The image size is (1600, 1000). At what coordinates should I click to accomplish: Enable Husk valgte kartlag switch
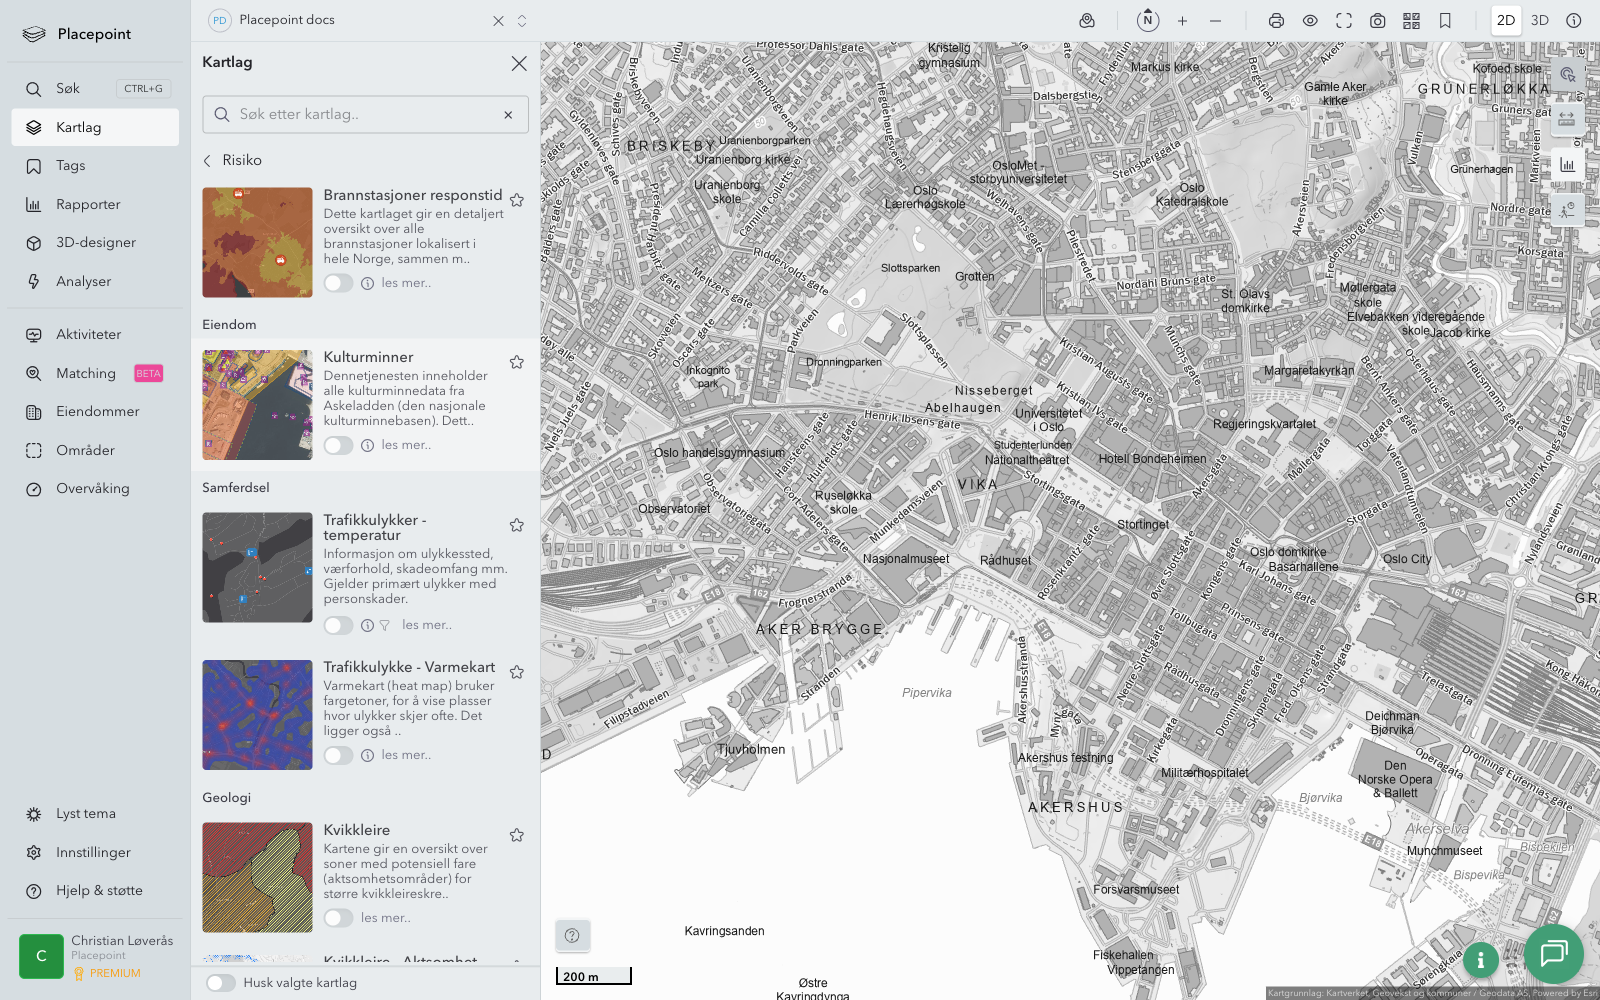[x=221, y=983]
